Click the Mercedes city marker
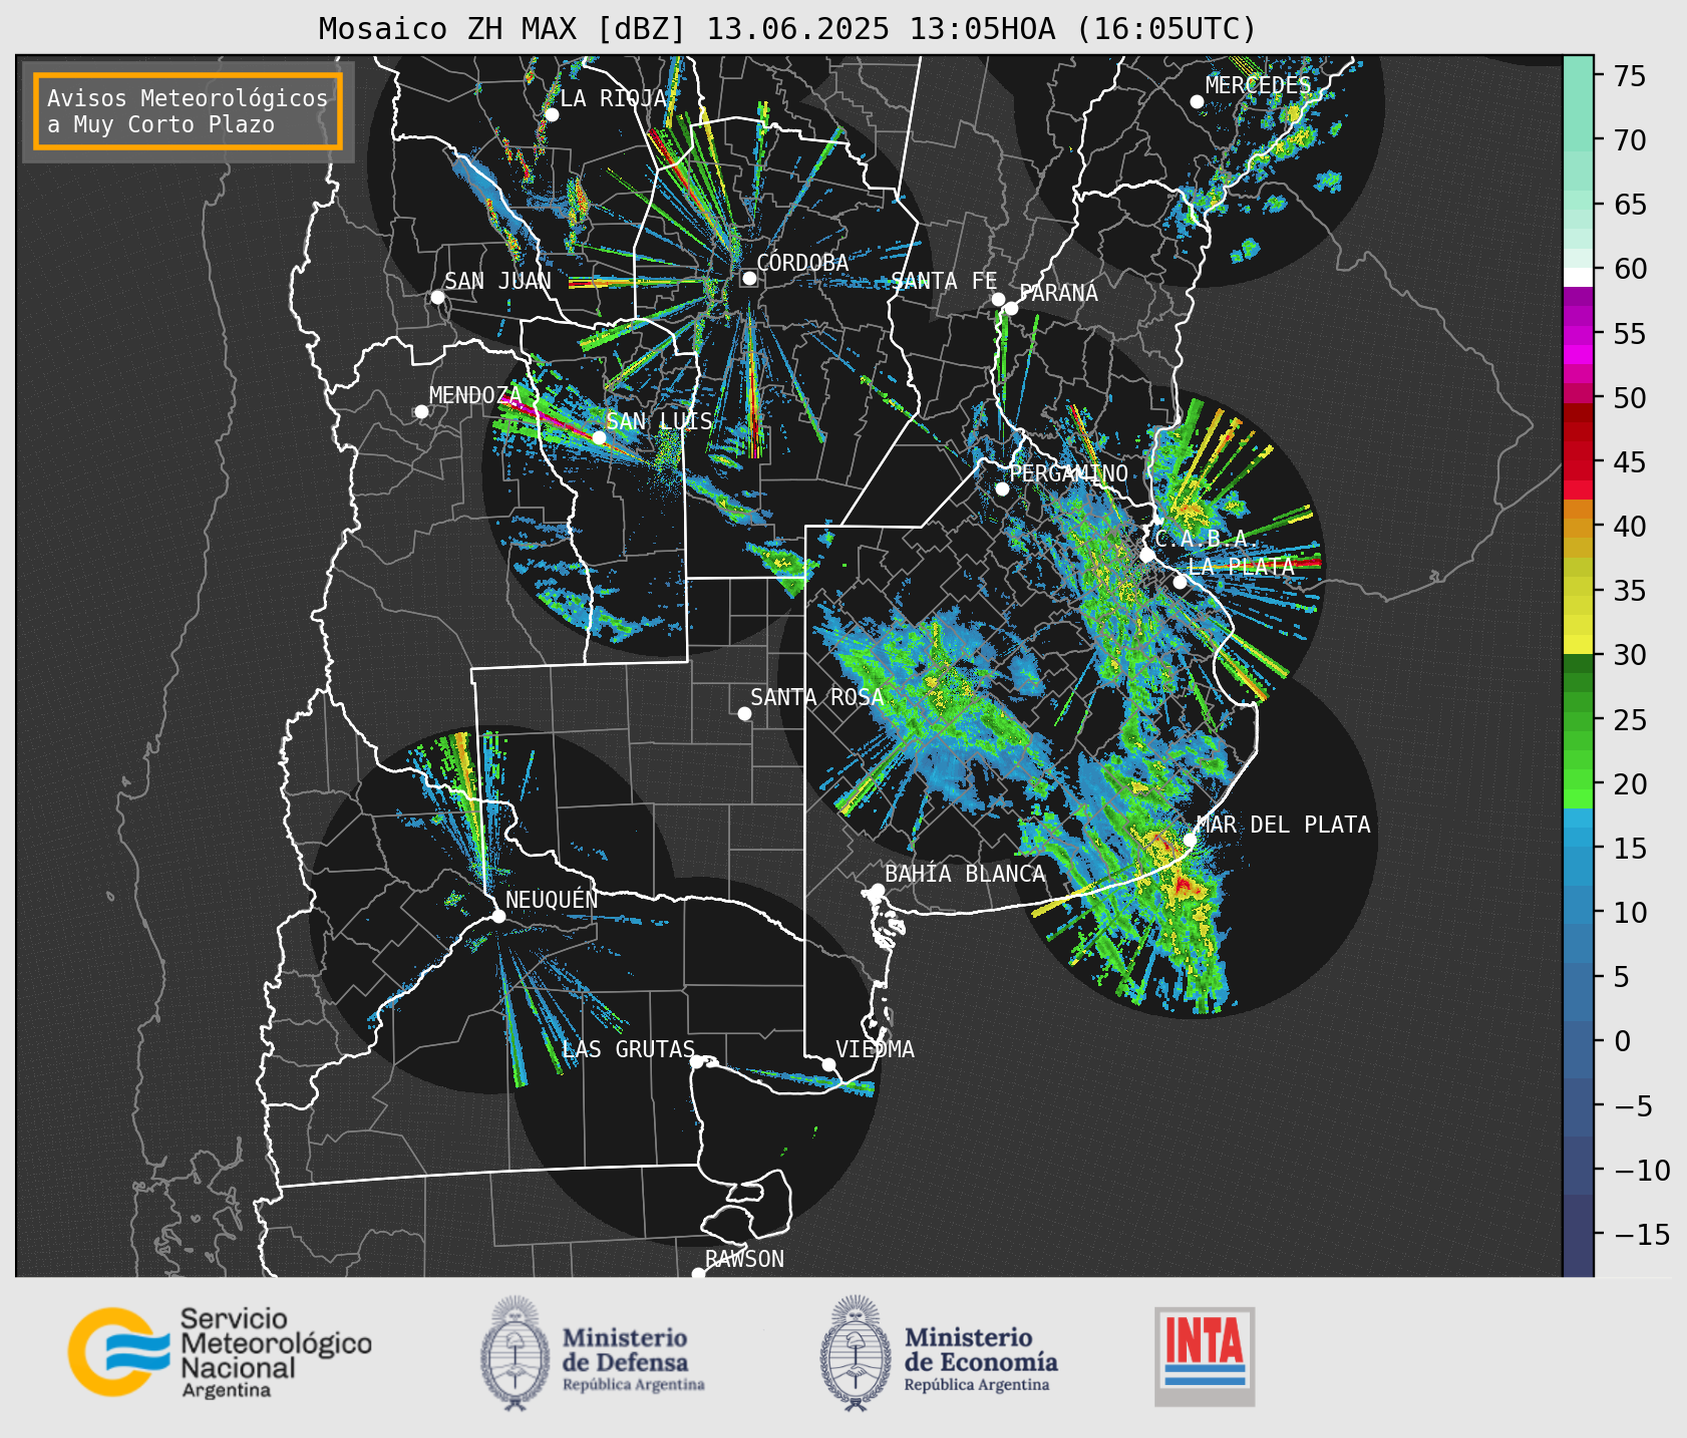 [1197, 101]
